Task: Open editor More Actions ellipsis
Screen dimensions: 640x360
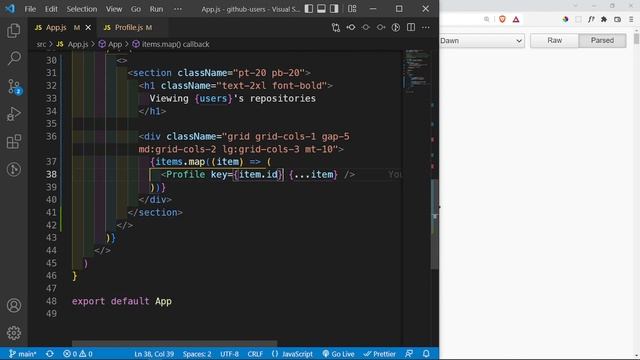Action: pos(426,27)
